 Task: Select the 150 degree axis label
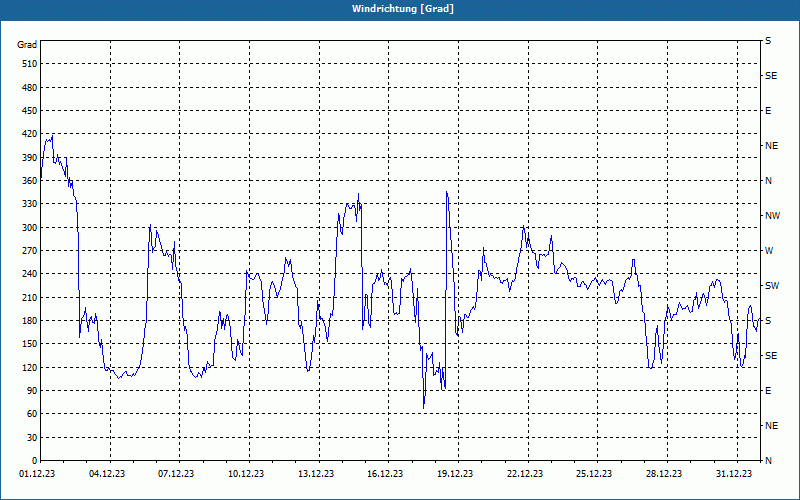tap(29, 344)
